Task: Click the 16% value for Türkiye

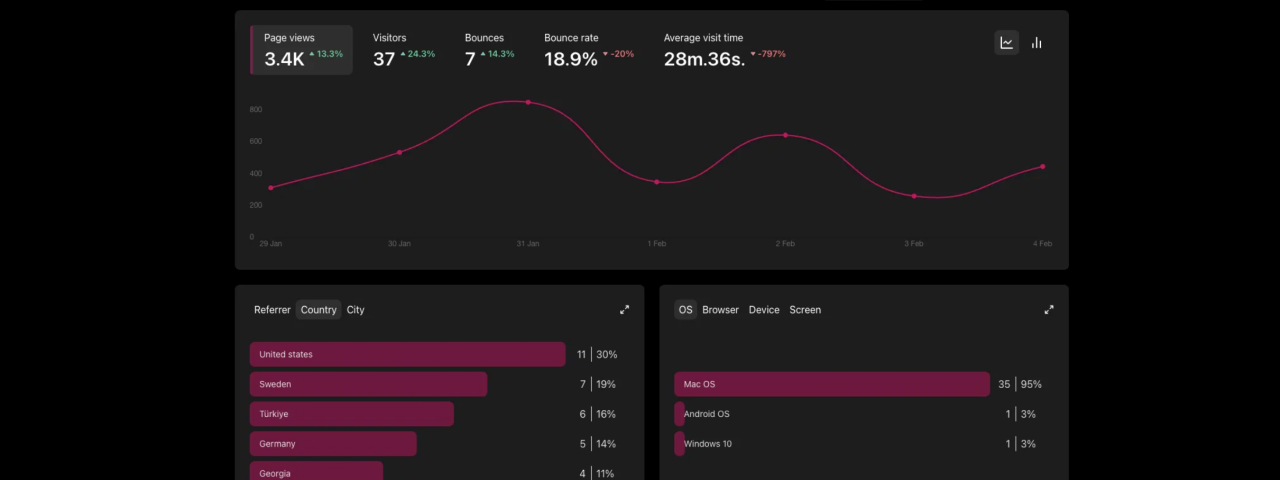Action: pyautogui.click(x=606, y=414)
